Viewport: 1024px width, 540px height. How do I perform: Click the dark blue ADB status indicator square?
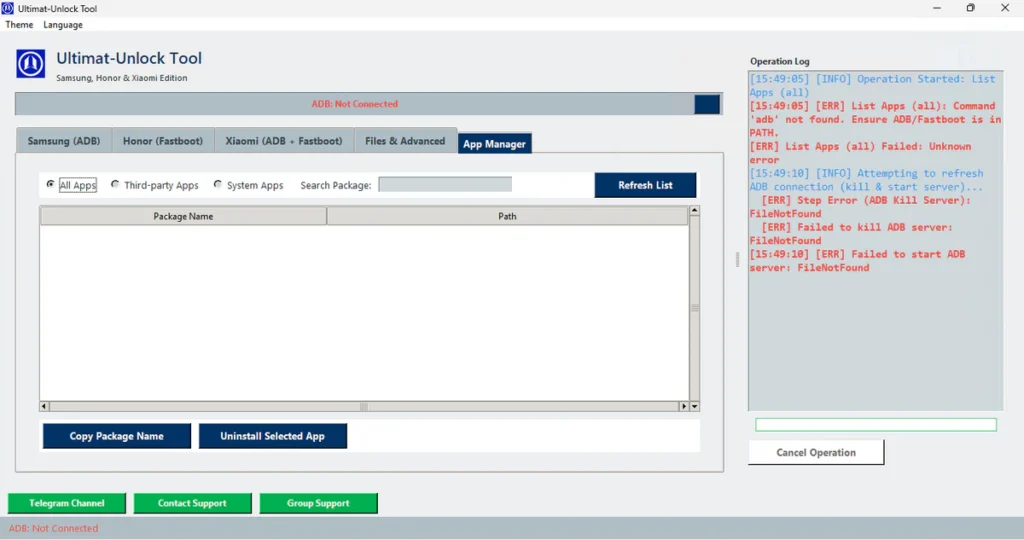[707, 104]
